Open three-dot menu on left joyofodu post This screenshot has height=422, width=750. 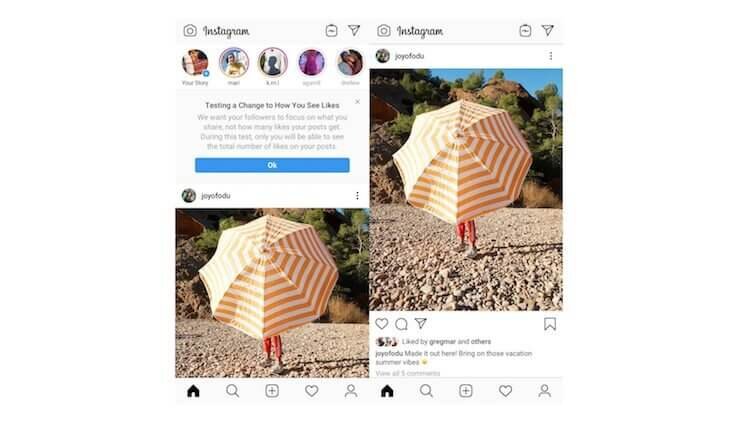pos(357,196)
